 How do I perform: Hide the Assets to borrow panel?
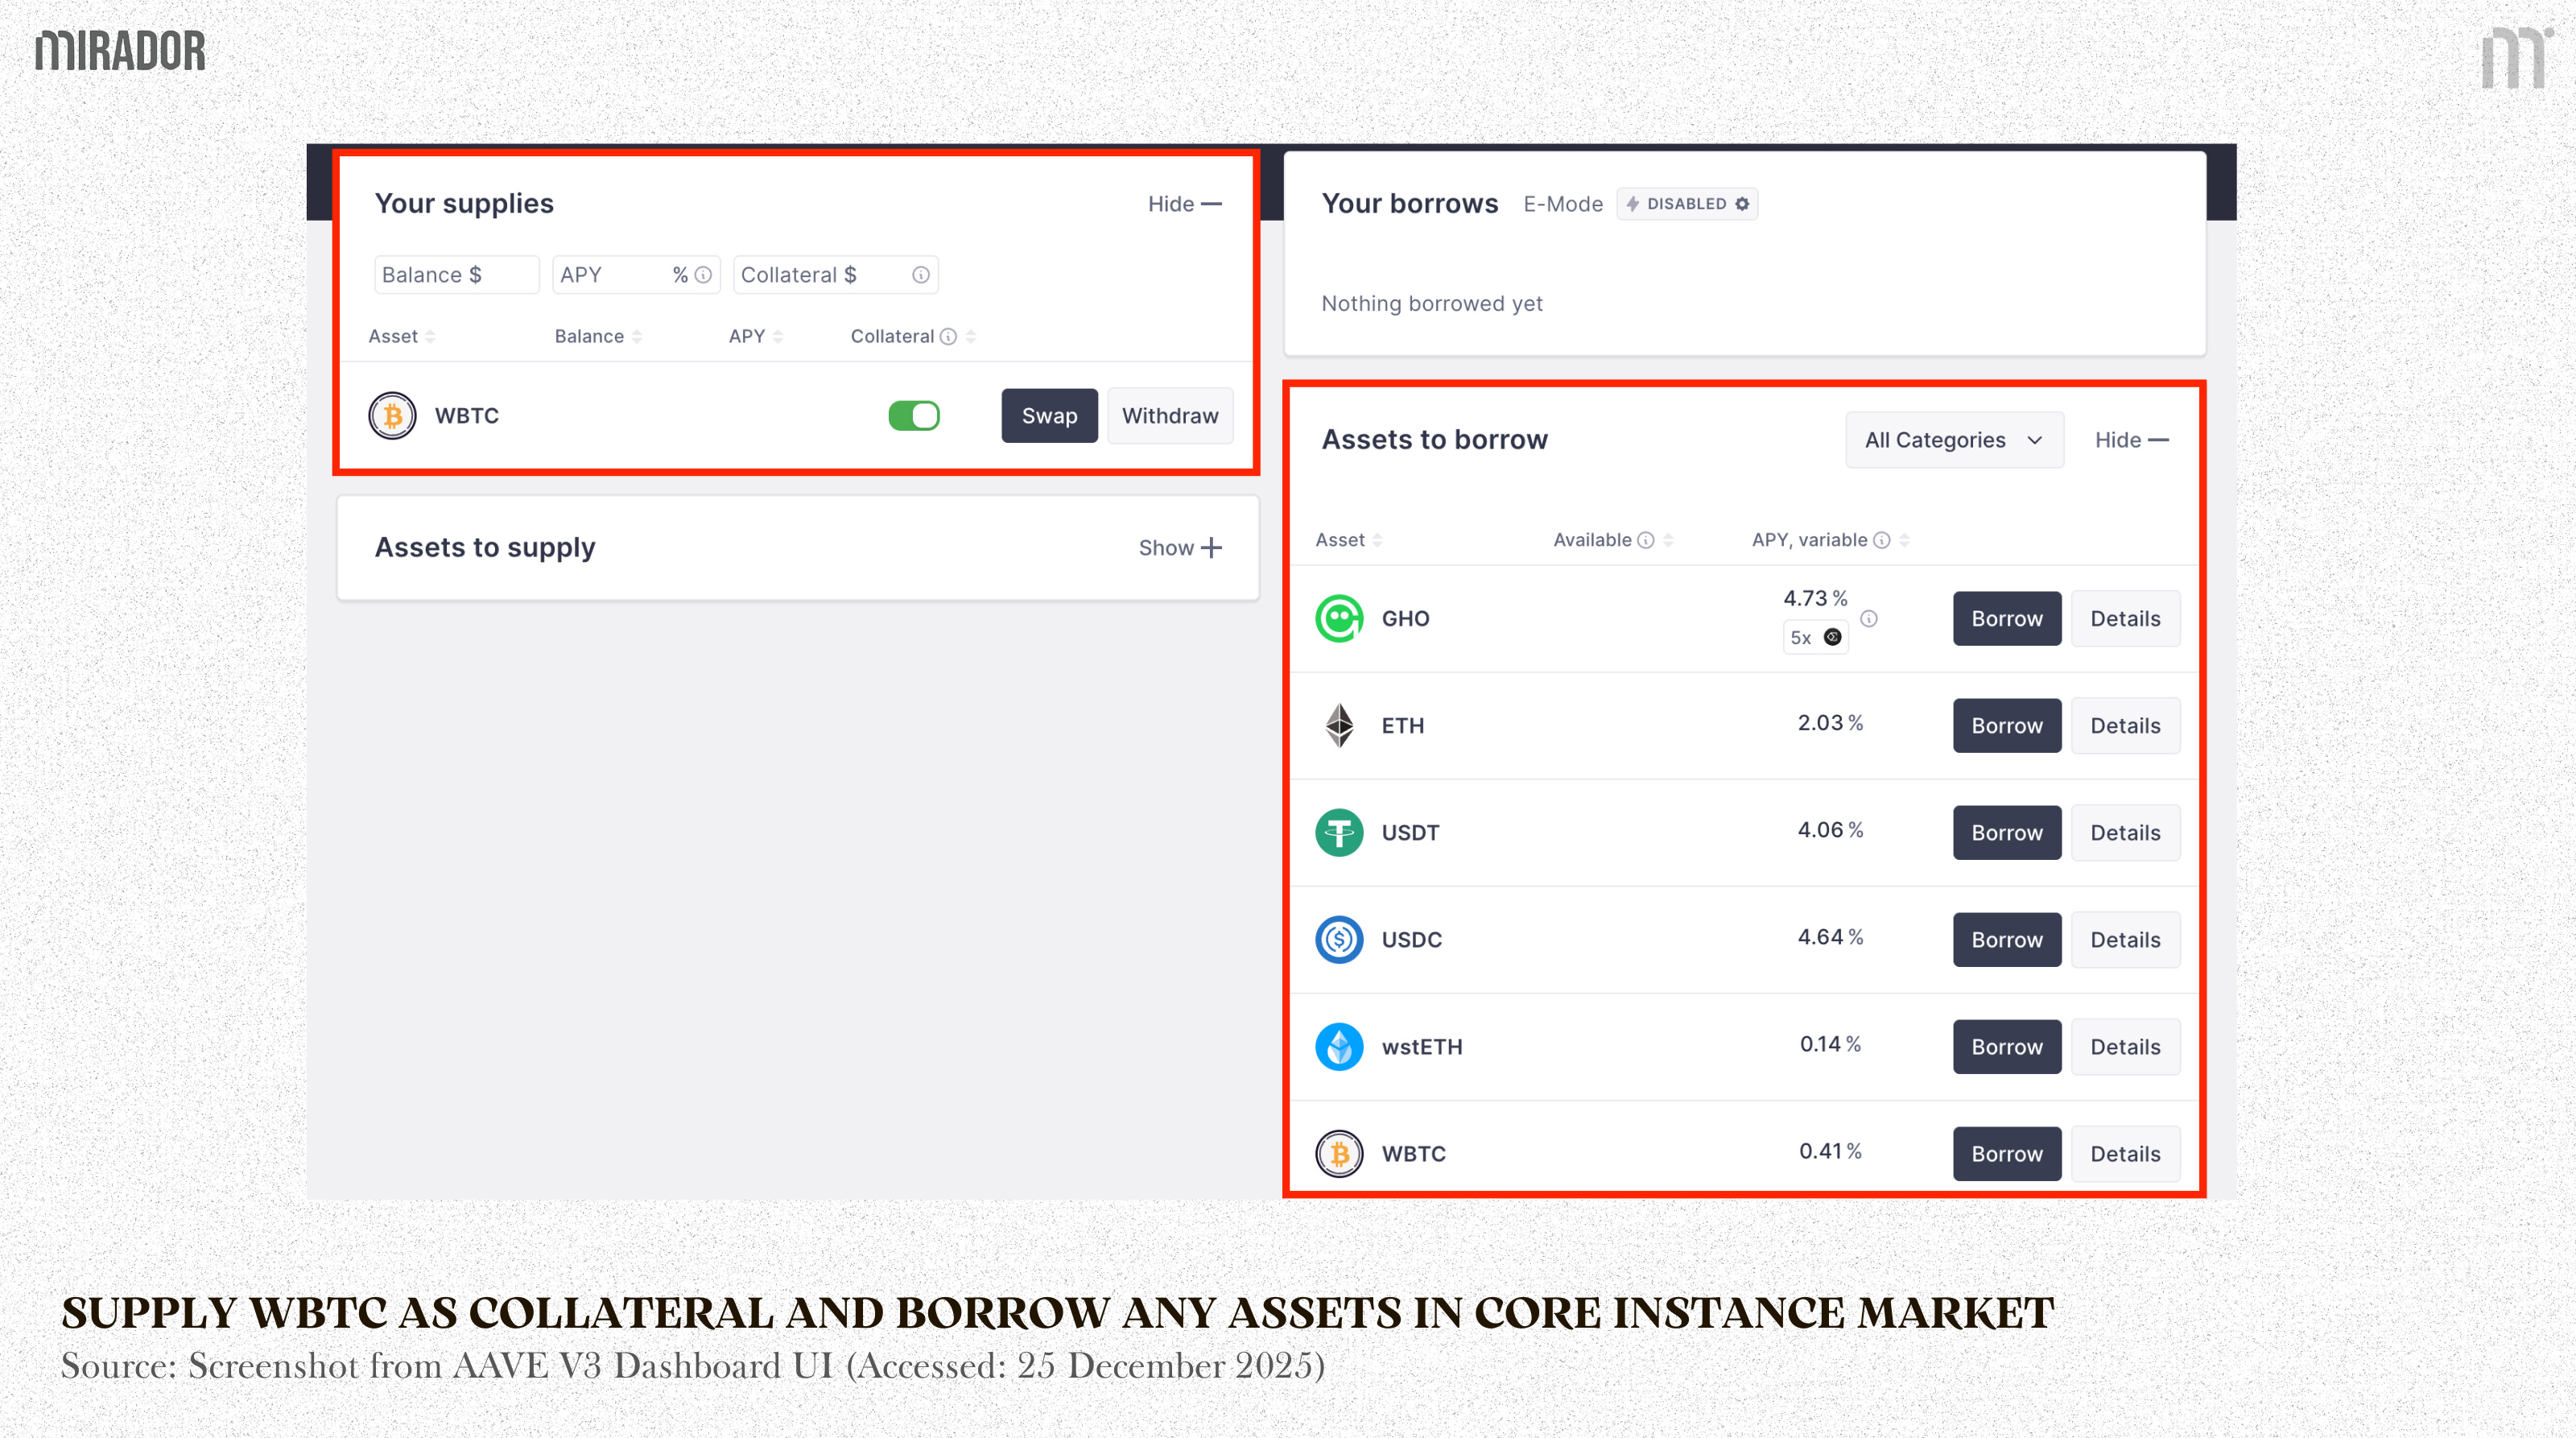tap(2131, 440)
